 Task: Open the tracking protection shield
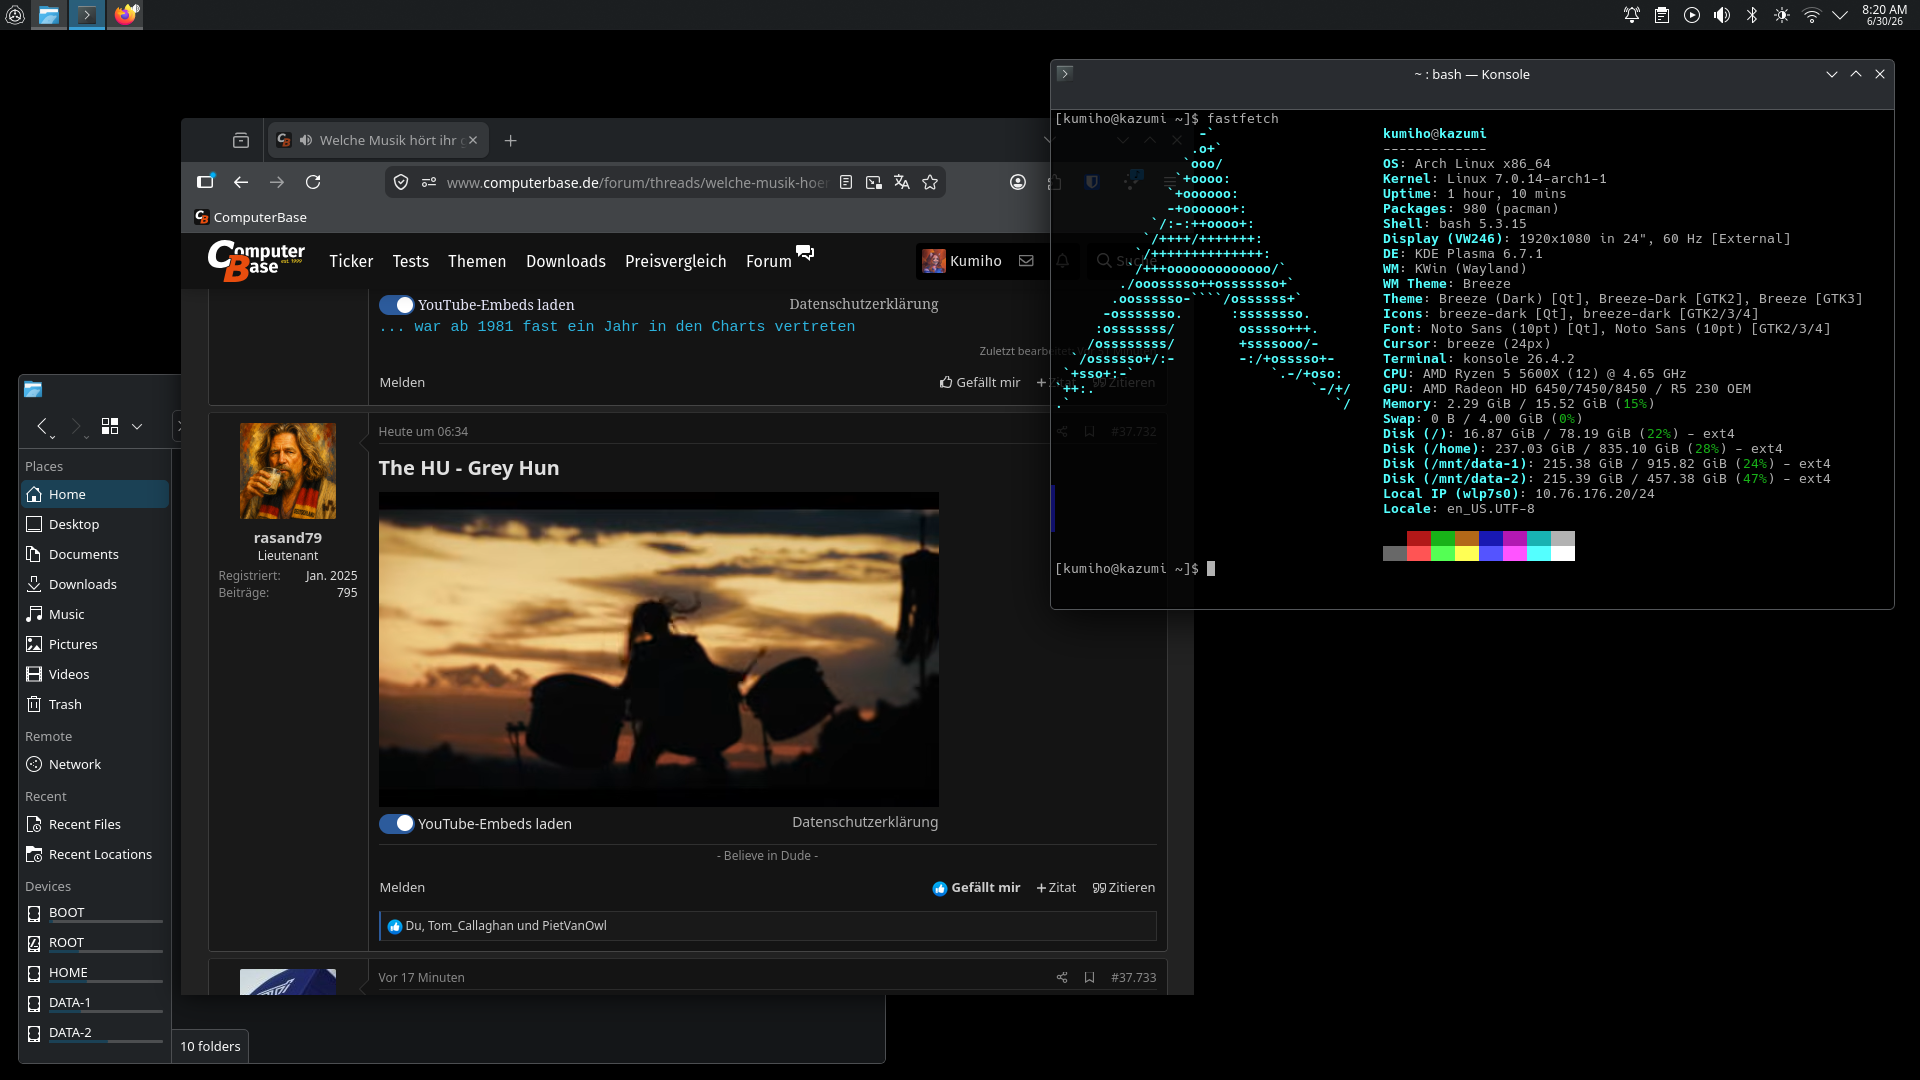tap(401, 182)
